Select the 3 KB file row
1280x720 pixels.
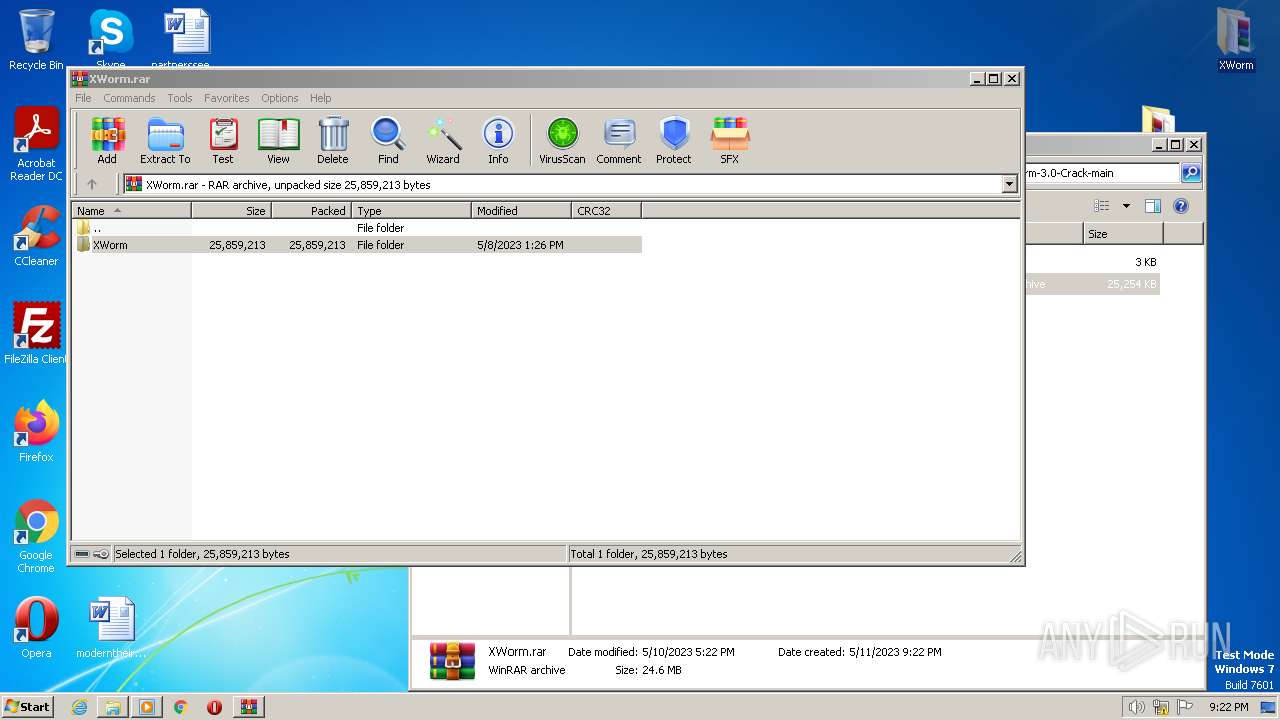(1093, 262)
